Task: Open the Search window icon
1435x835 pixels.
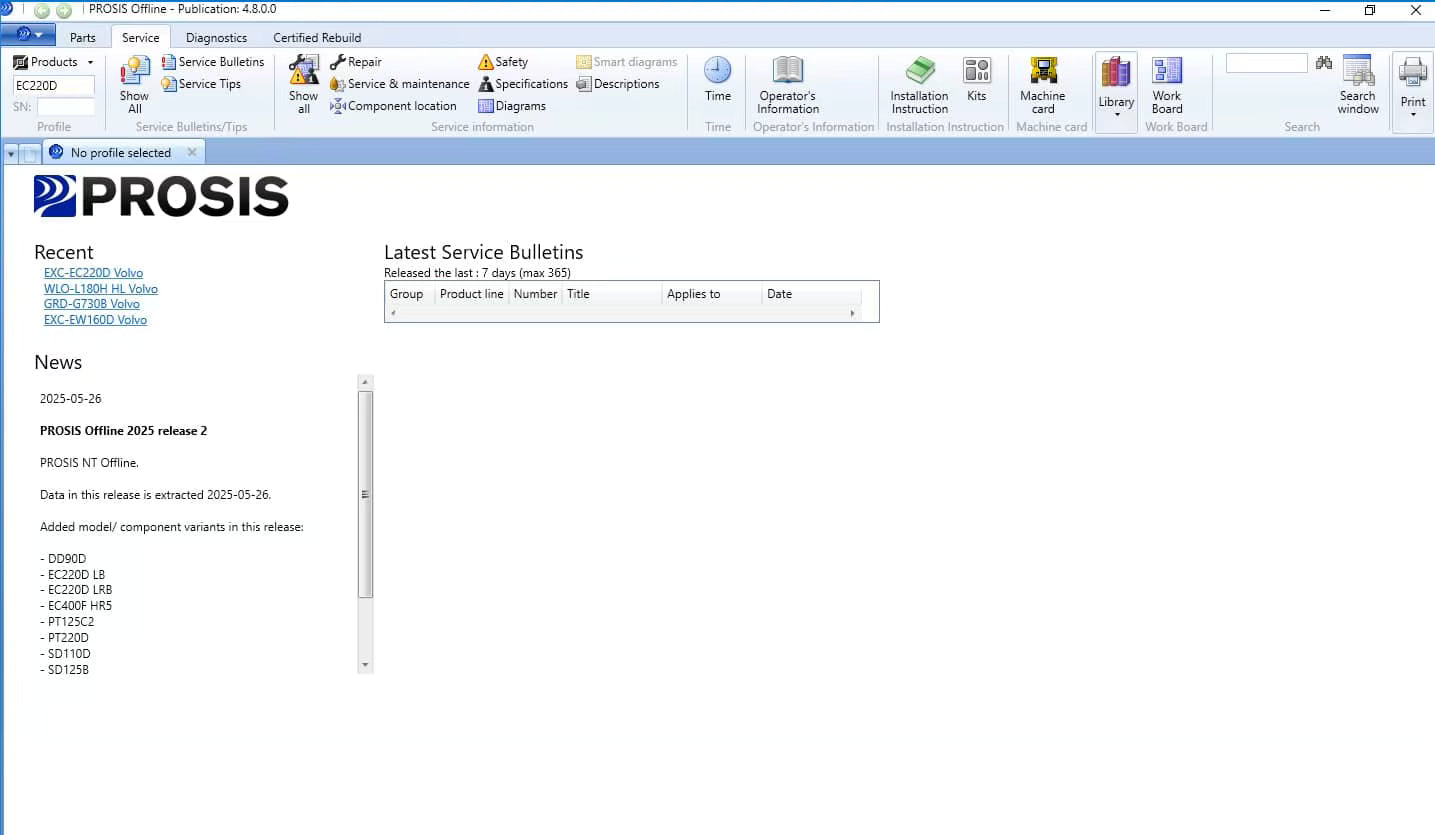Action: (x=1358, y=71)
